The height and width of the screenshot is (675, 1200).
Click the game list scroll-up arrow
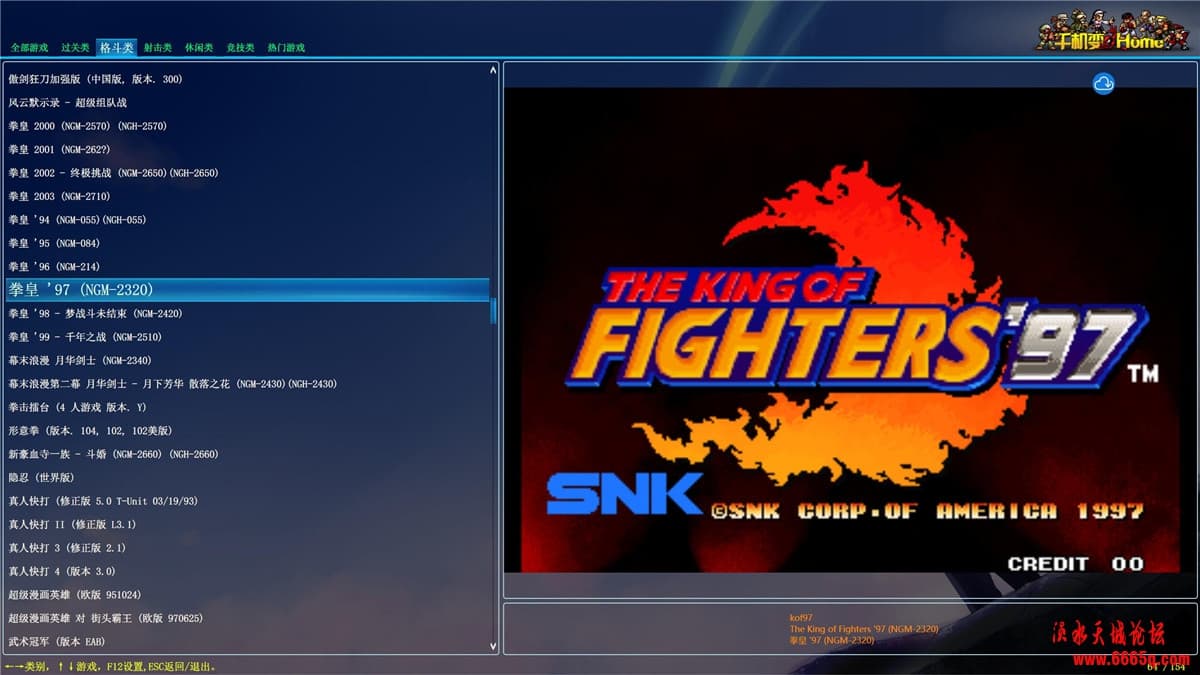(x=493, y=71)
